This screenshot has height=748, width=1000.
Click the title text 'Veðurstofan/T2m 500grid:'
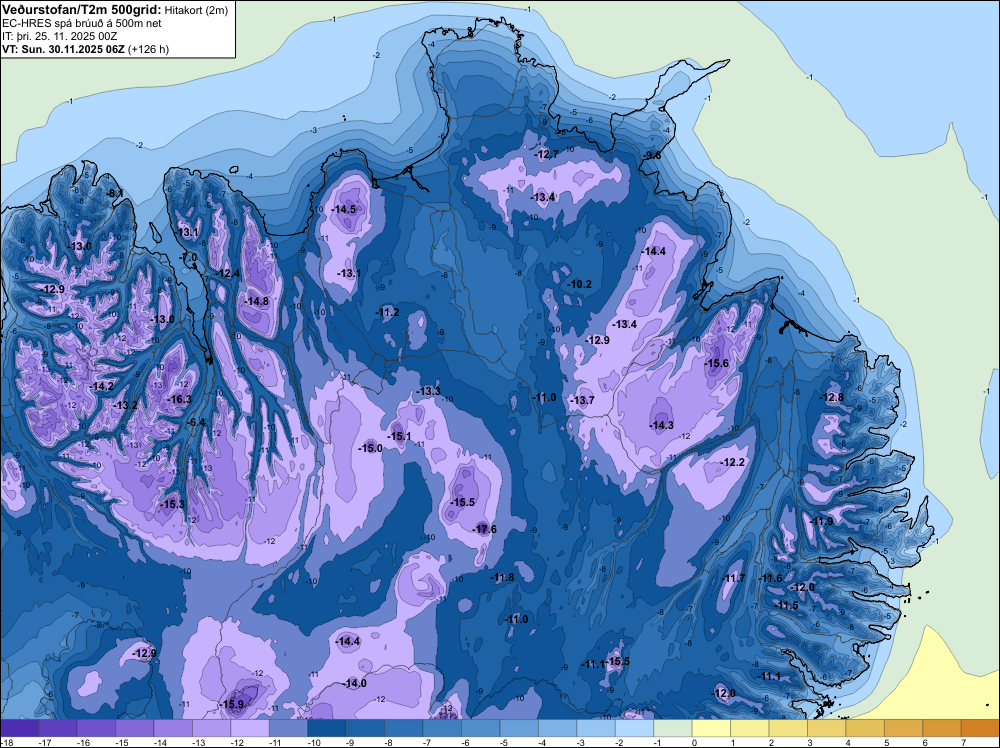tap(82, 10)
